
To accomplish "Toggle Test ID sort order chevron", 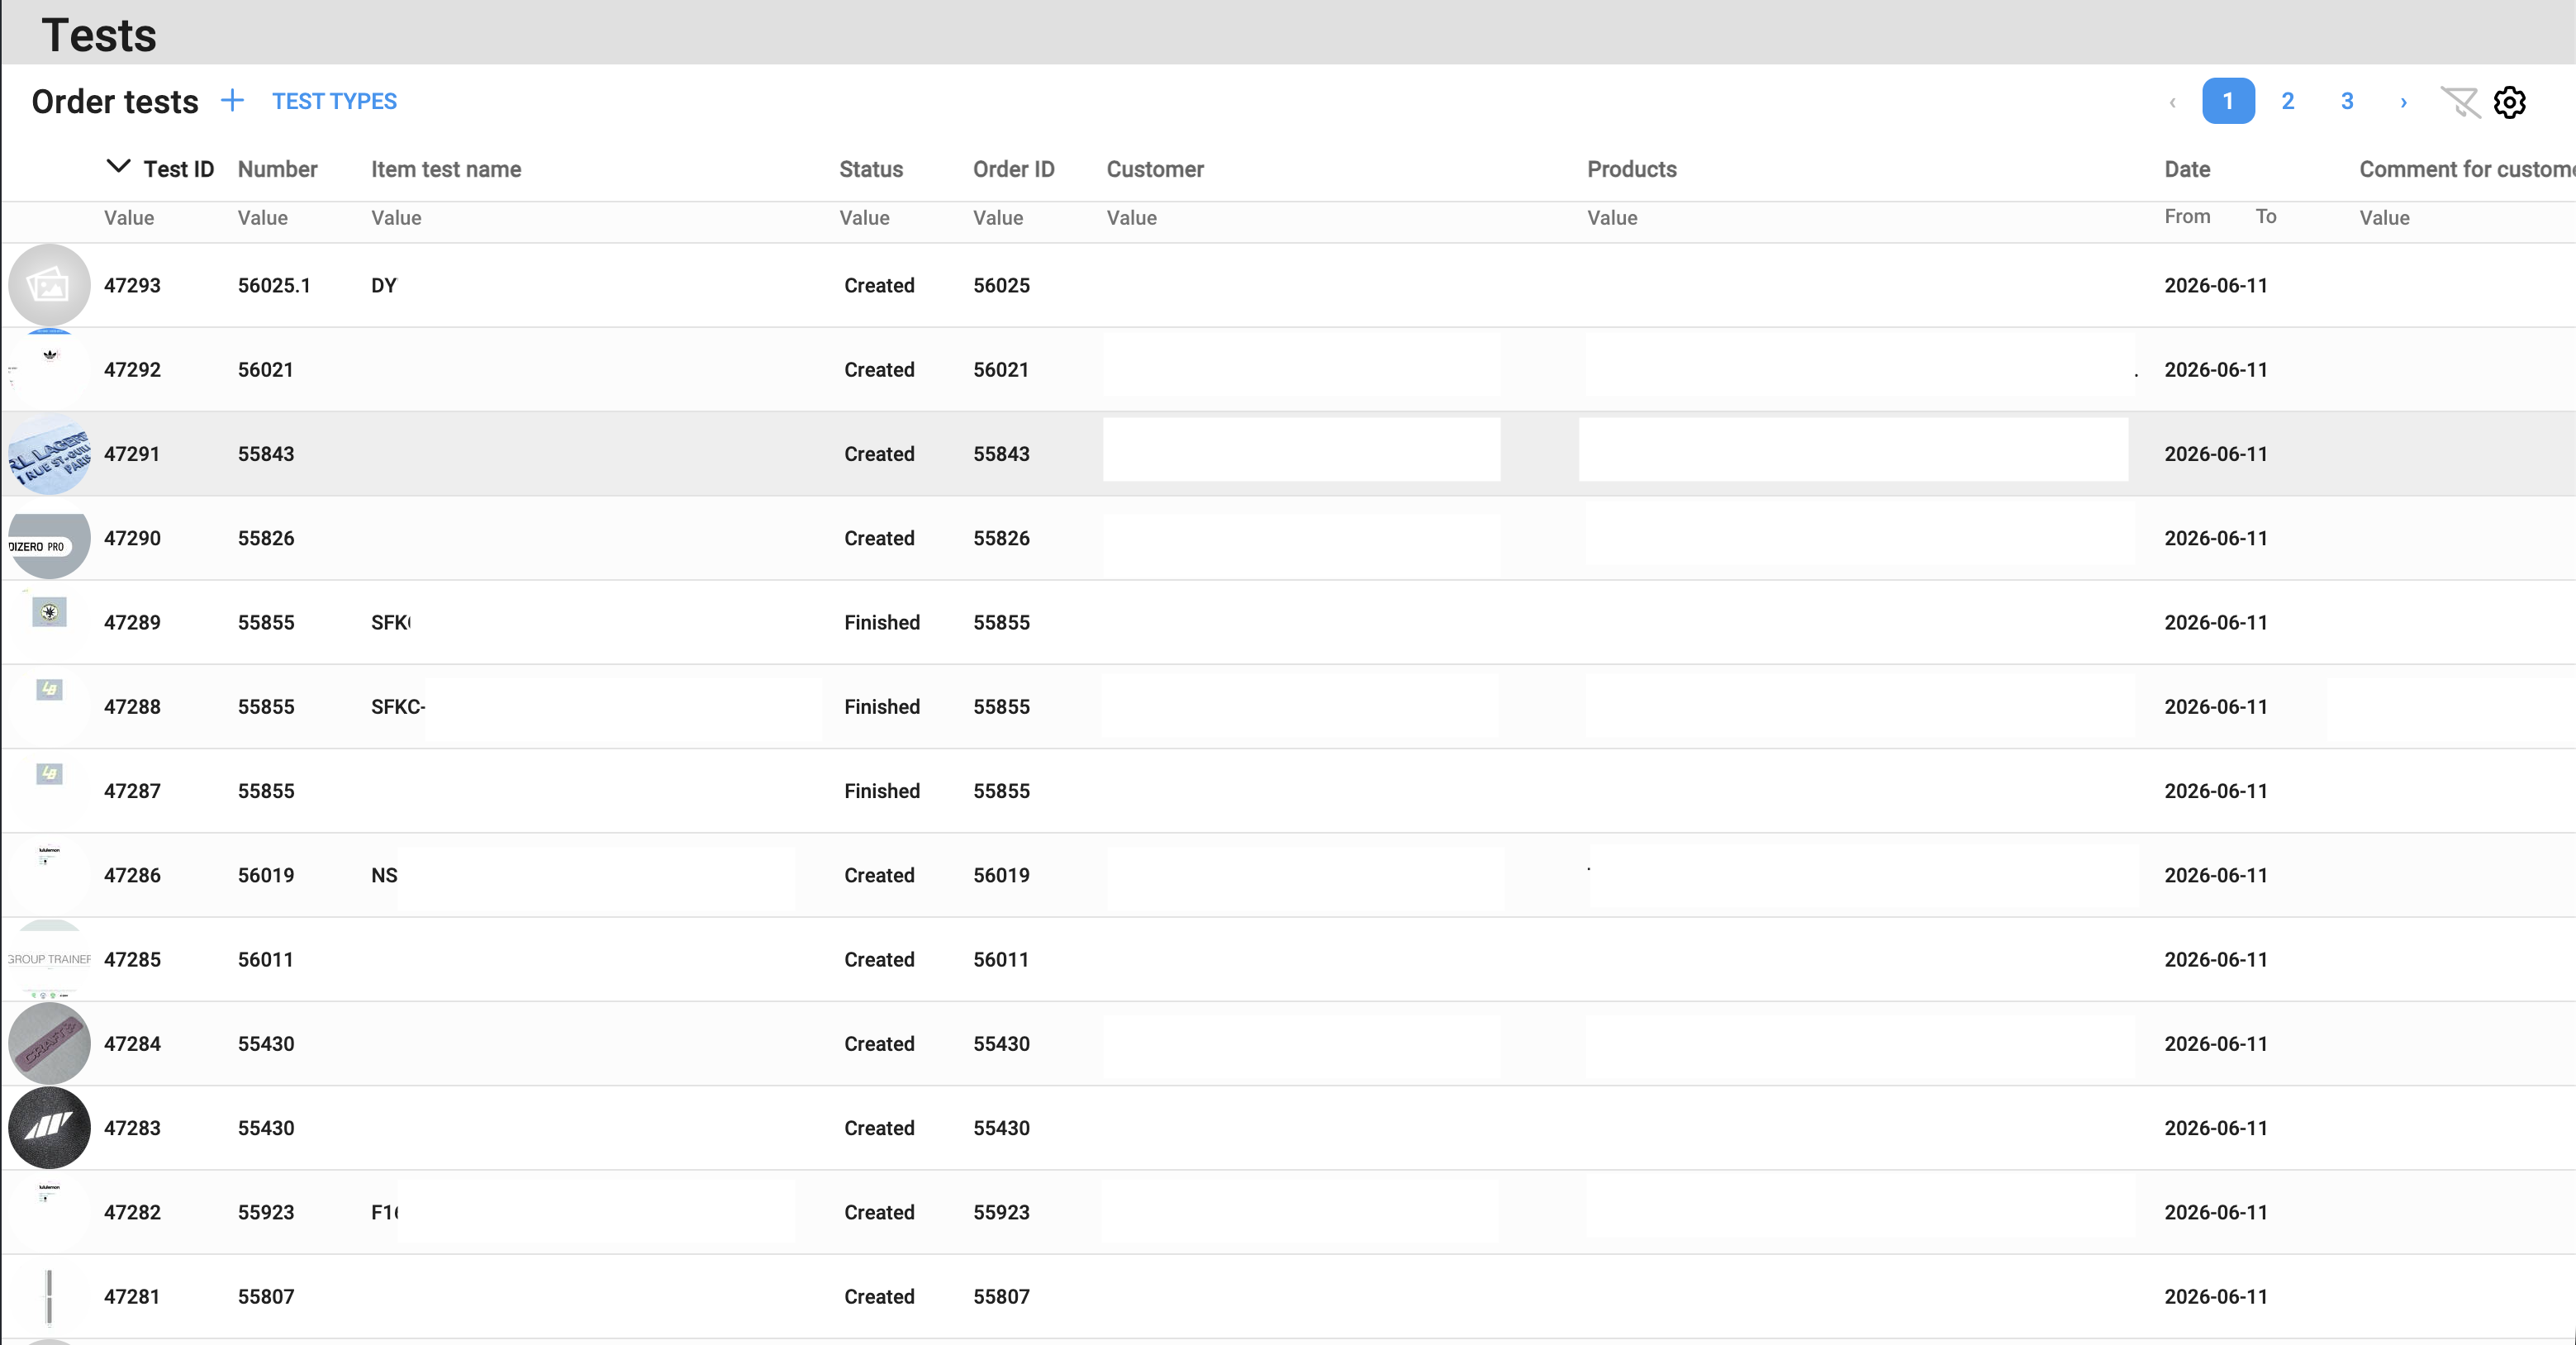I will click(x=118, y=167).
